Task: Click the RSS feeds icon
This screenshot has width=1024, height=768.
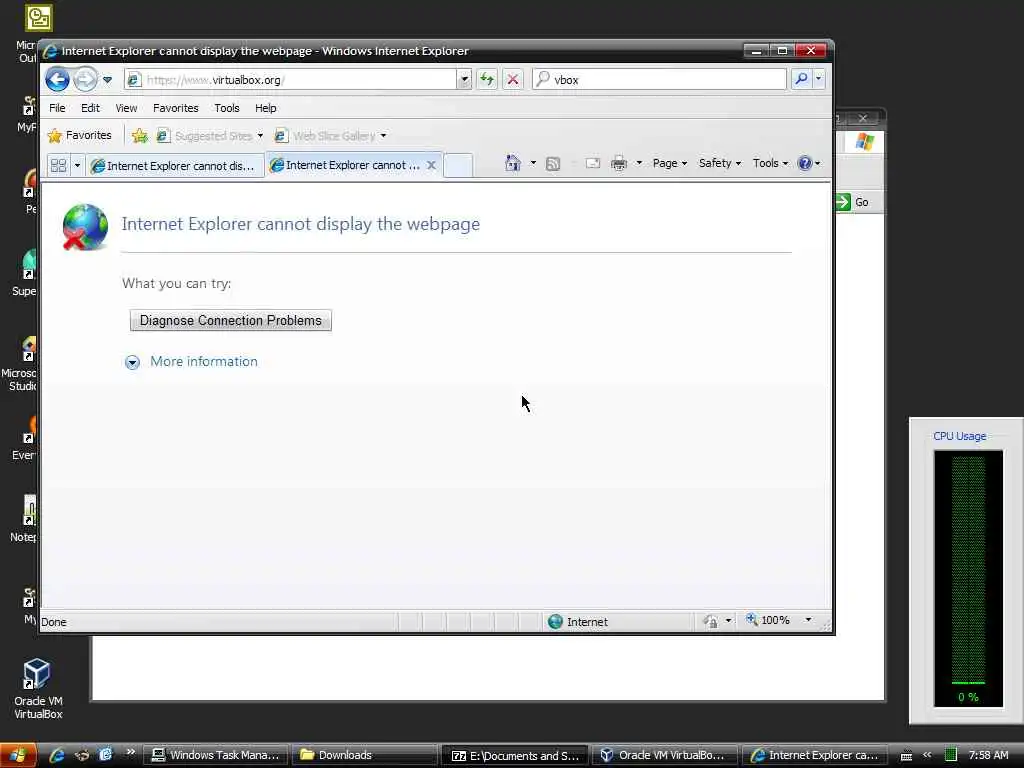Action: point(552,164)
